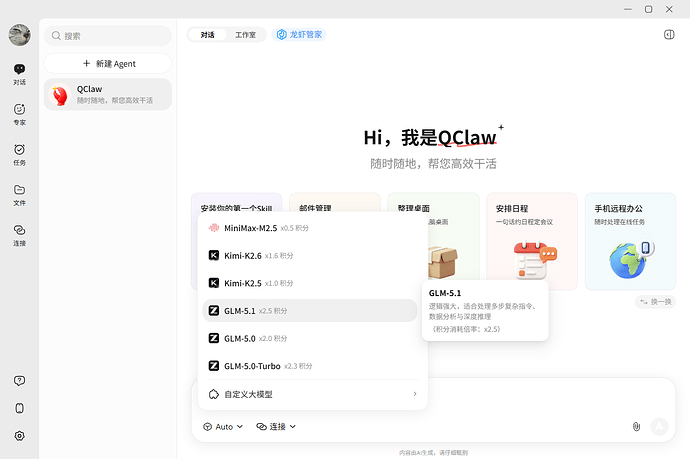Open the 安排日程 card
The height and width of the screenshot is (459, 690).
click(x=532, y=241)
